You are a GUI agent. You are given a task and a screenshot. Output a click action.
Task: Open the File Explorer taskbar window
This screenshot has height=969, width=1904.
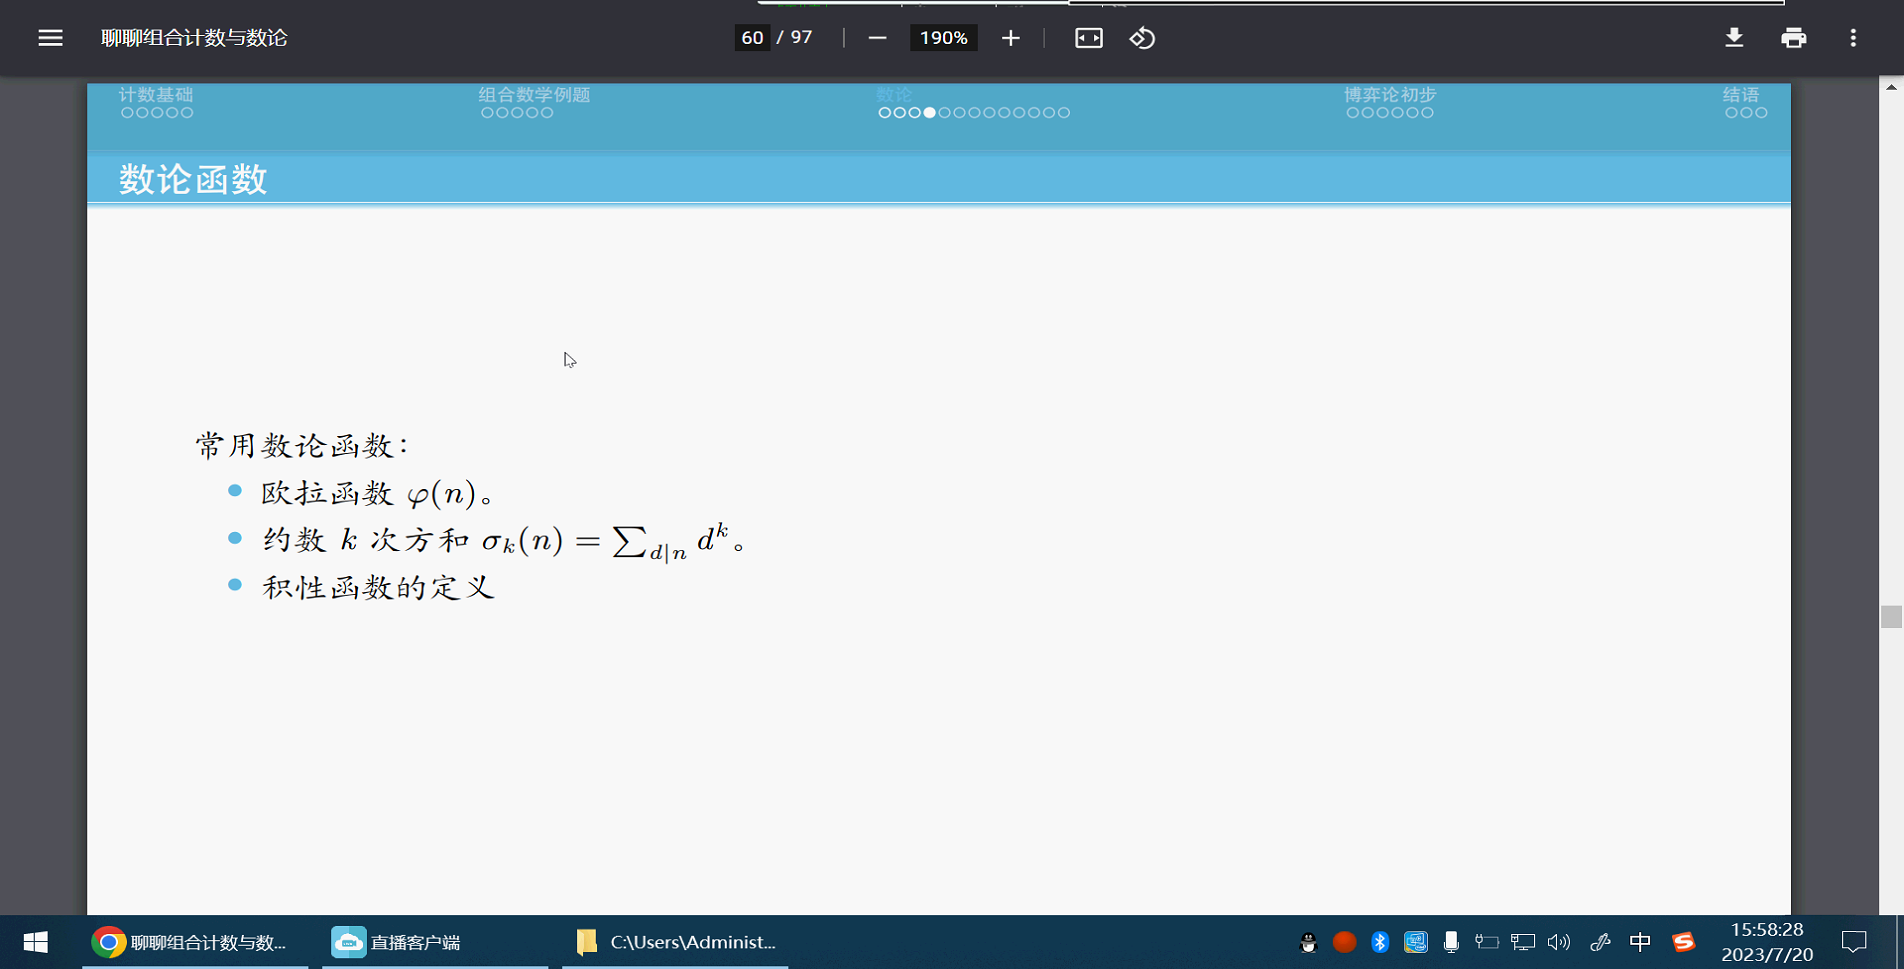click(x=675, y=942)
